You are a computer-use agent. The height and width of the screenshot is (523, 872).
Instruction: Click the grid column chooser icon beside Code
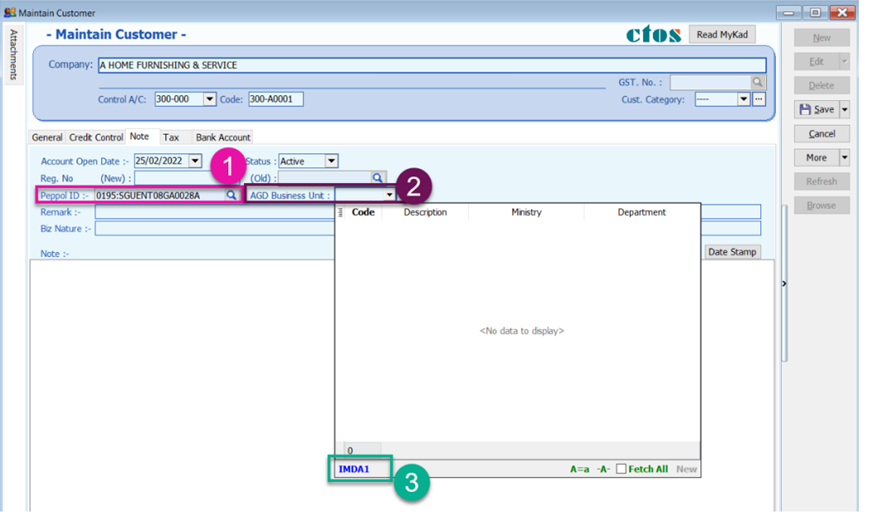coord(341,212)
